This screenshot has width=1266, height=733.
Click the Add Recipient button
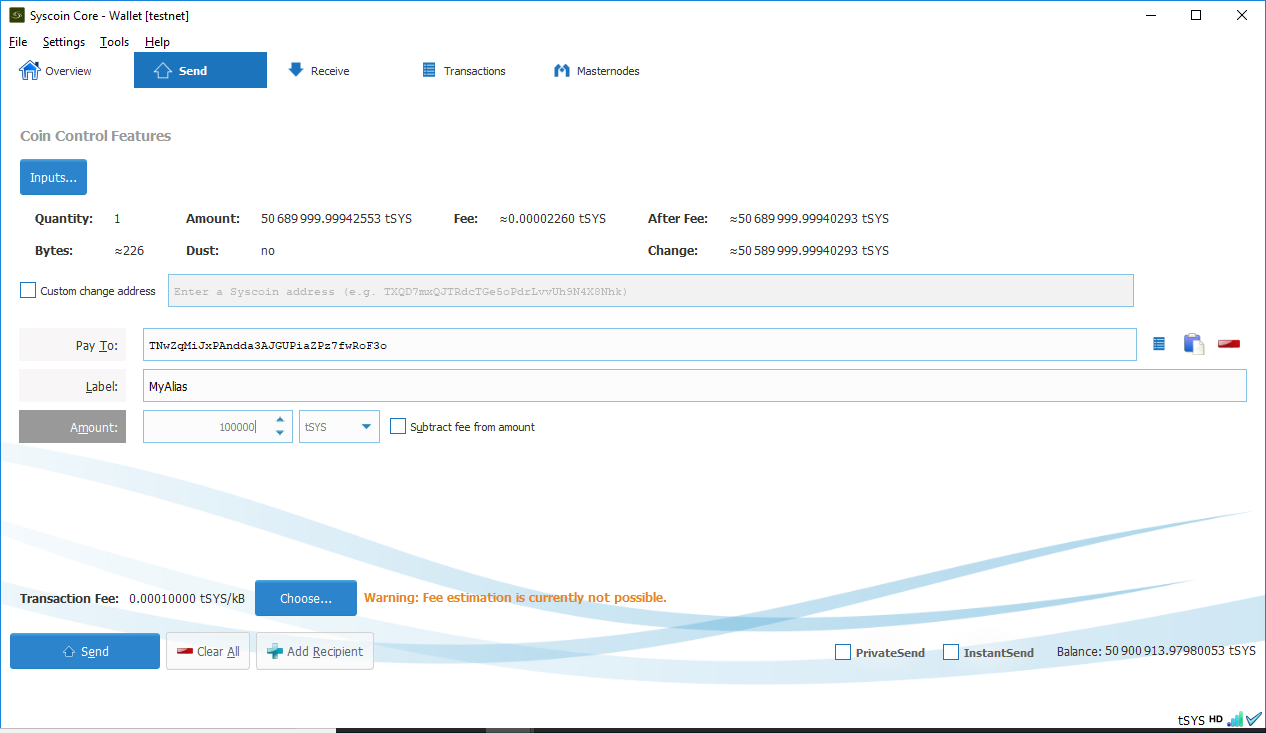[x=315, y=651]
